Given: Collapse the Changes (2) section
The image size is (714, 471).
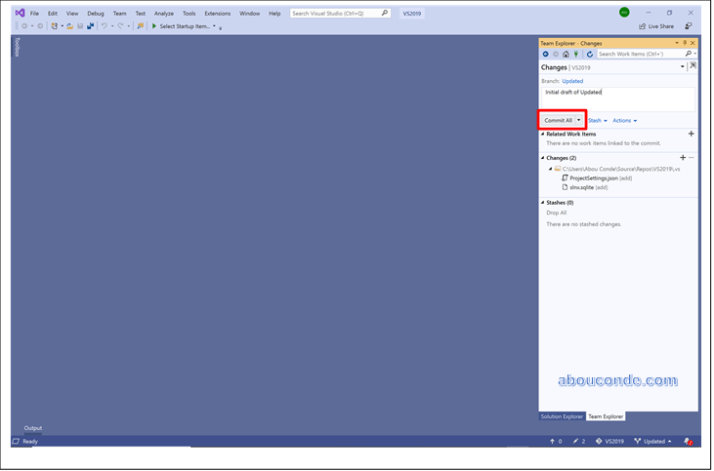Looking at the screenshot, I should click(543, 158).
